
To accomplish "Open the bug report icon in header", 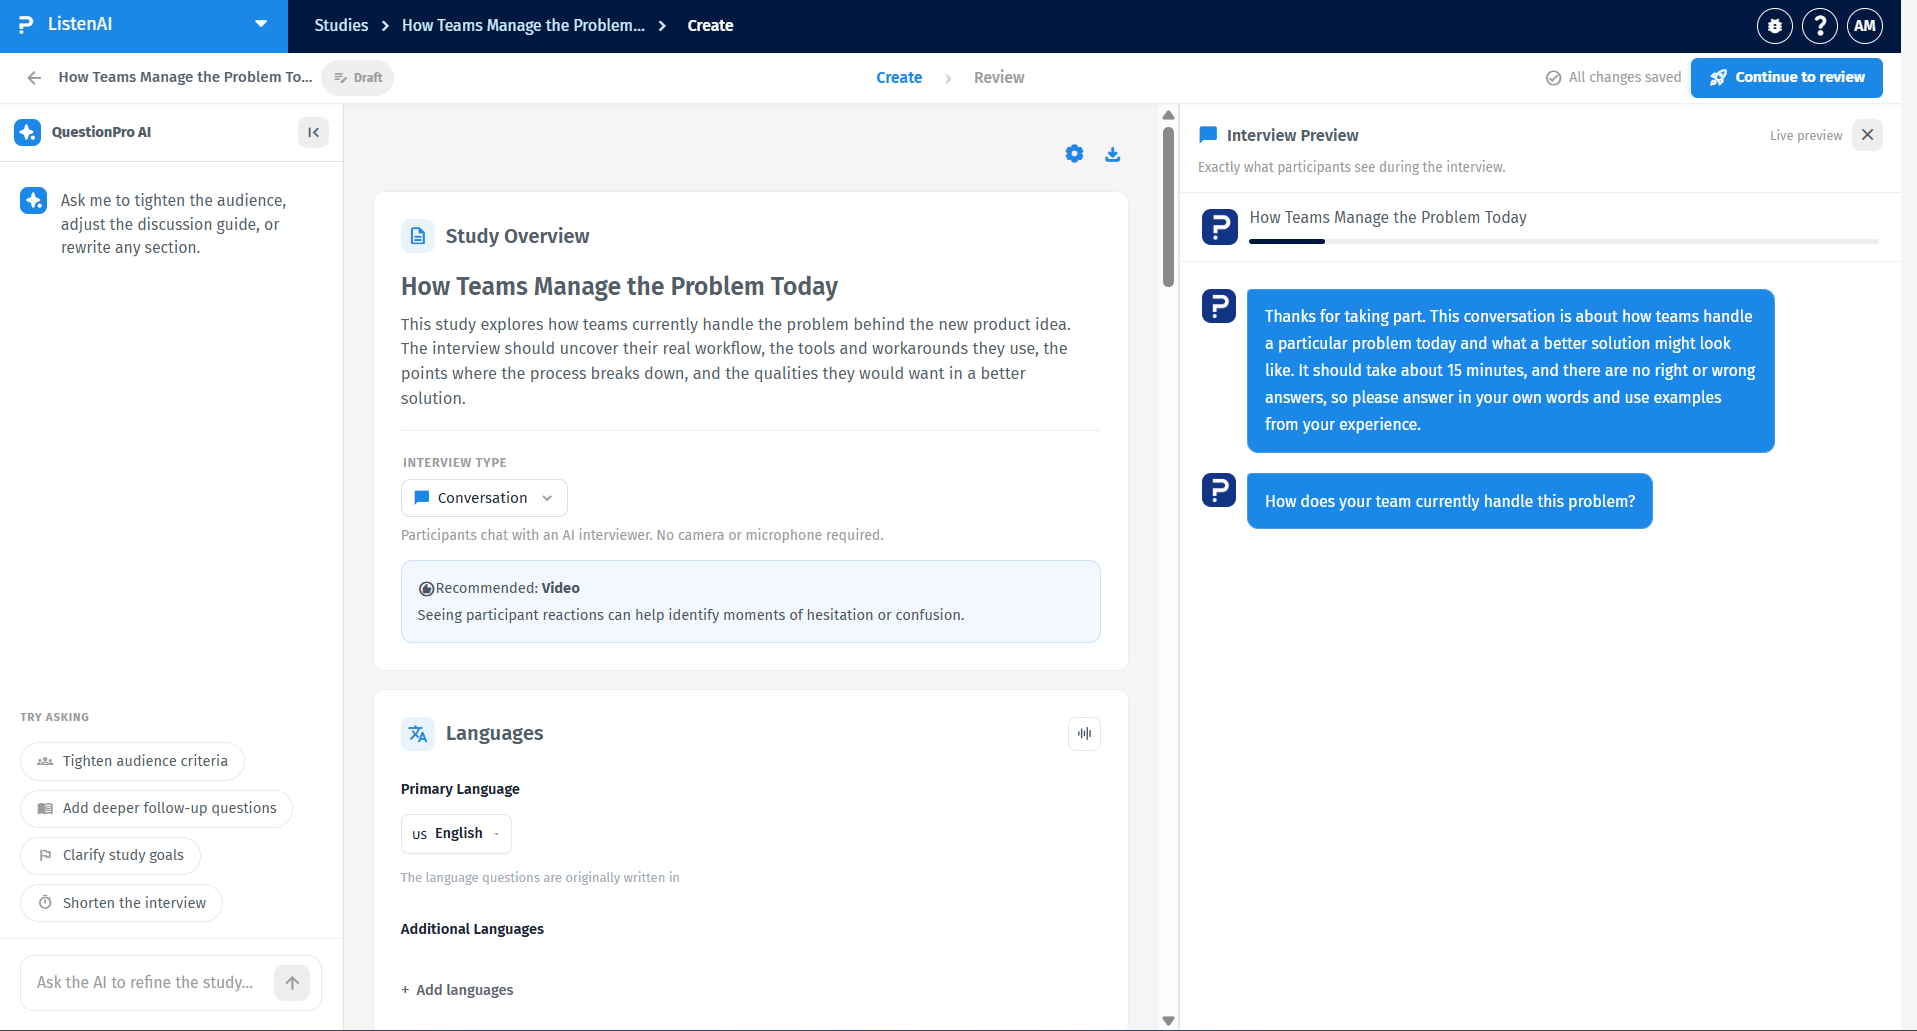I will [x=1775, y=26].
